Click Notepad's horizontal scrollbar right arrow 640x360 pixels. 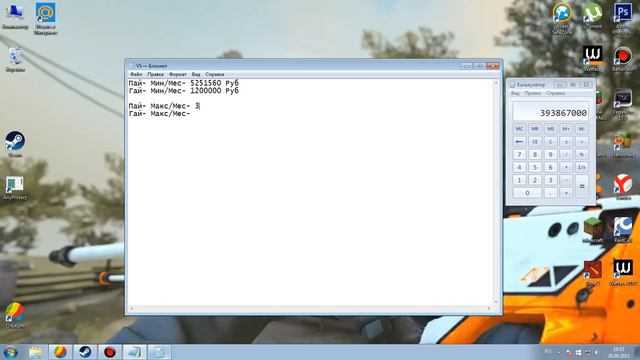(489, 309)
